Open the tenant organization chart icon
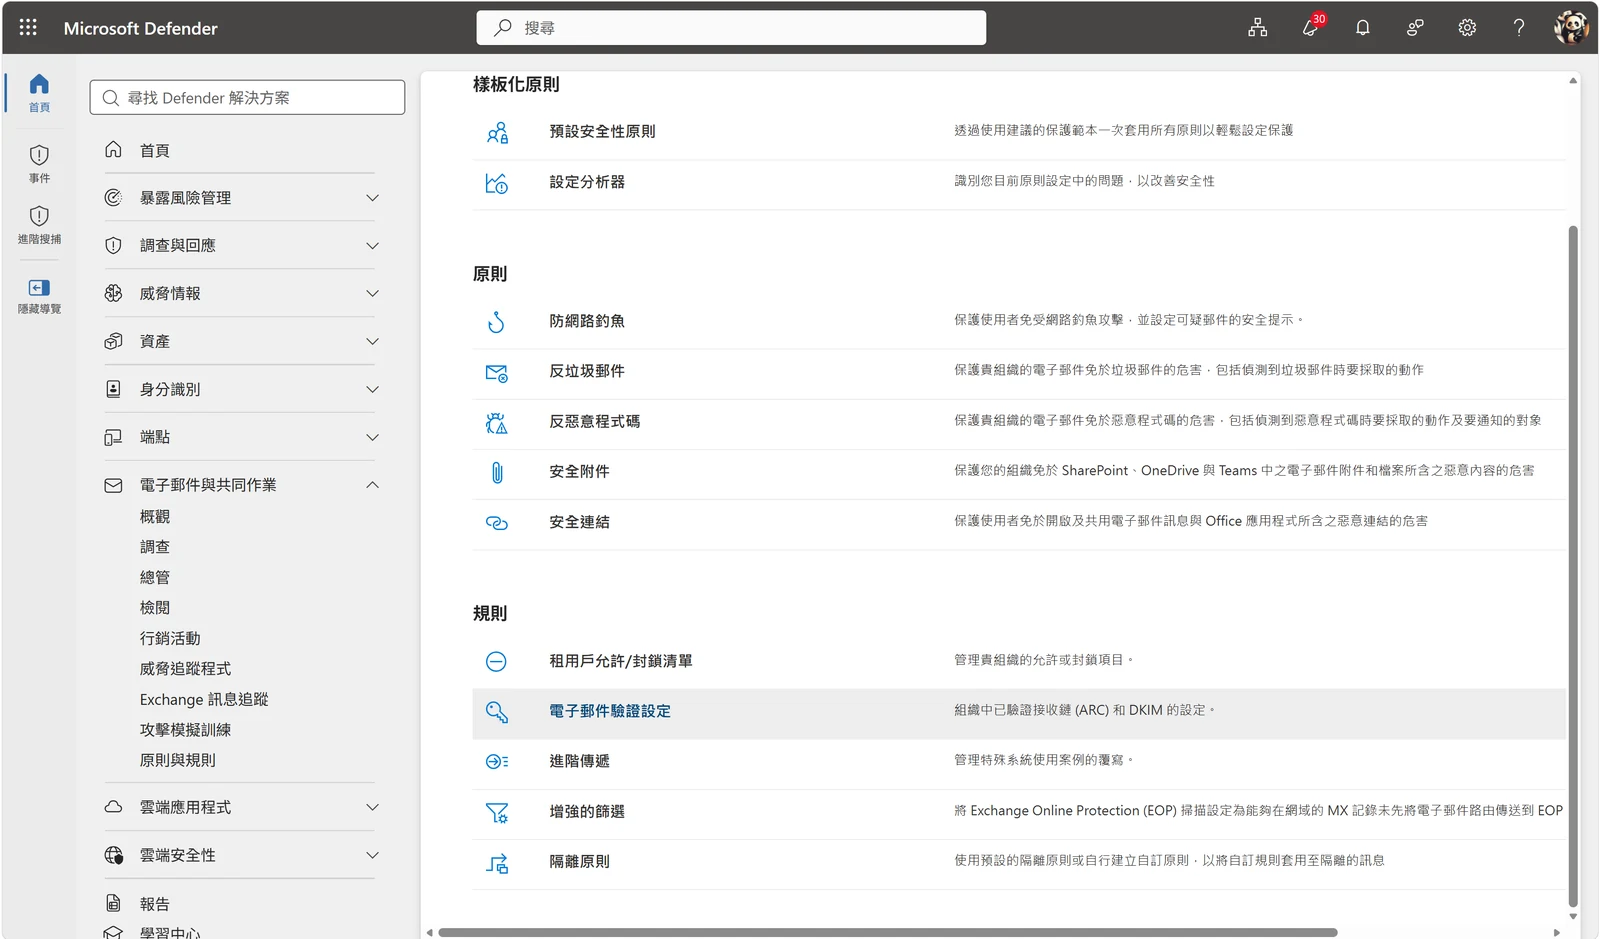 point(1258,28)
